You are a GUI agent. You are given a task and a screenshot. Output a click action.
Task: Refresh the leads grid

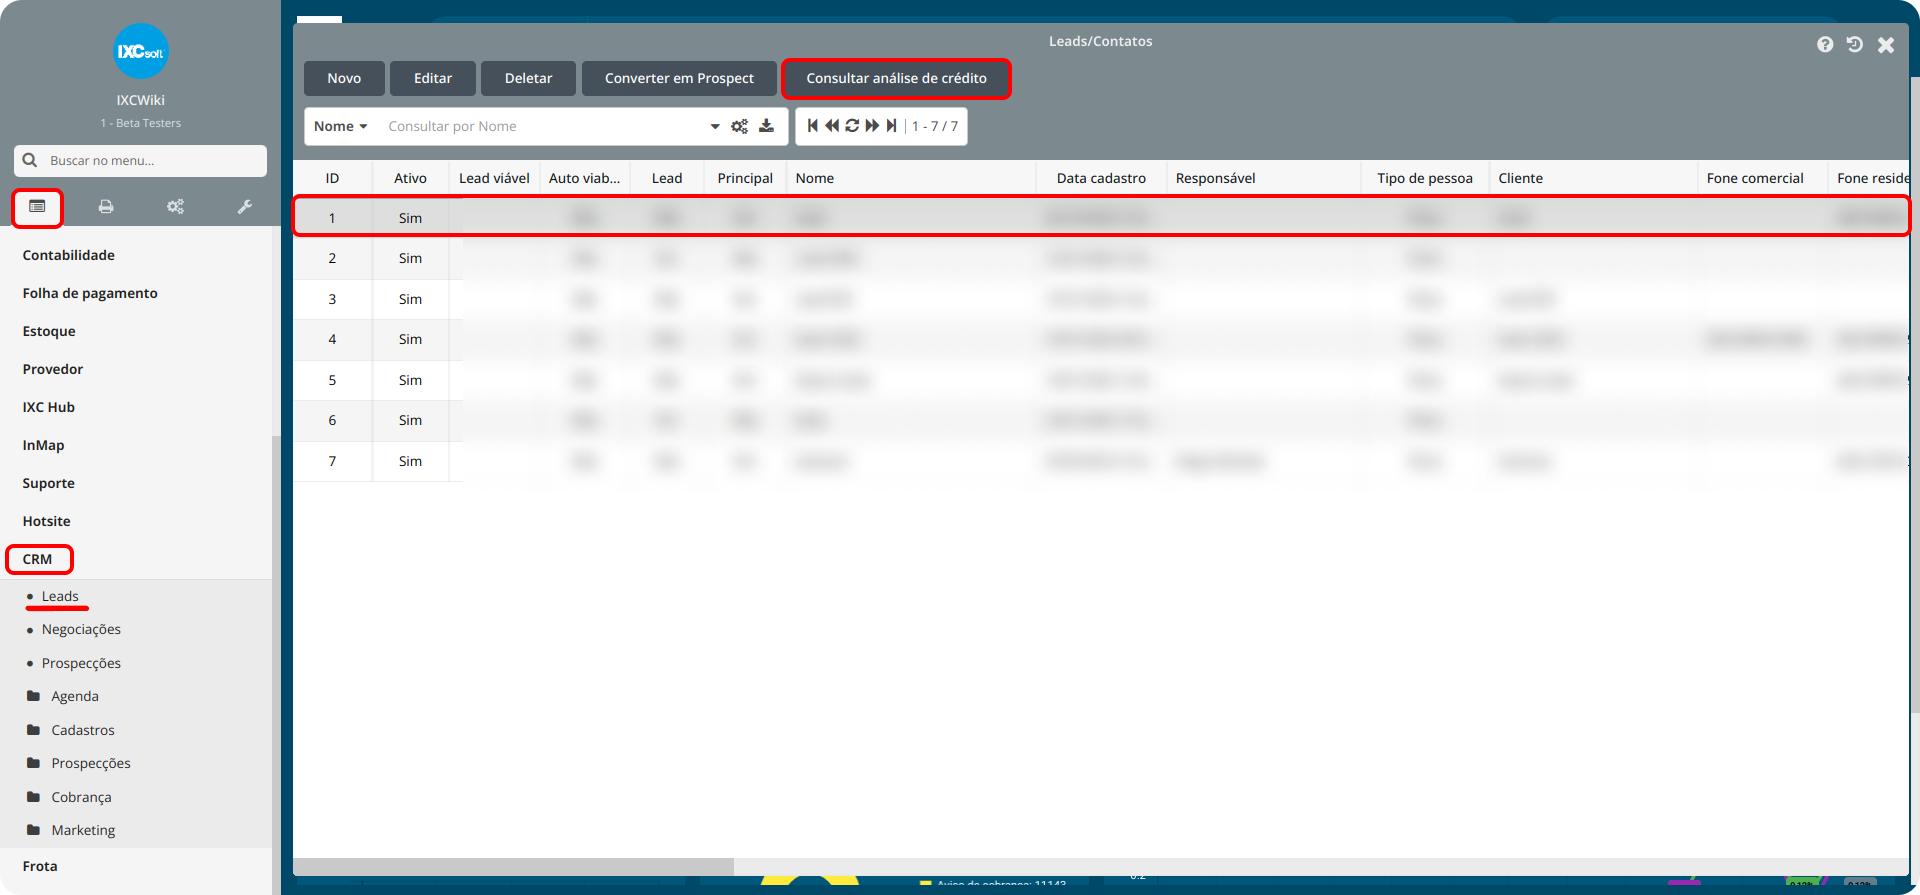tap(852, 126)
